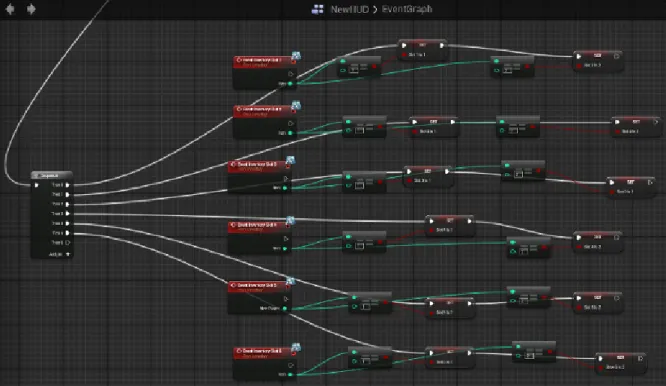Open the NewHUD breadcrumb link
Viewport: 666px width, 386px height.
349,9
